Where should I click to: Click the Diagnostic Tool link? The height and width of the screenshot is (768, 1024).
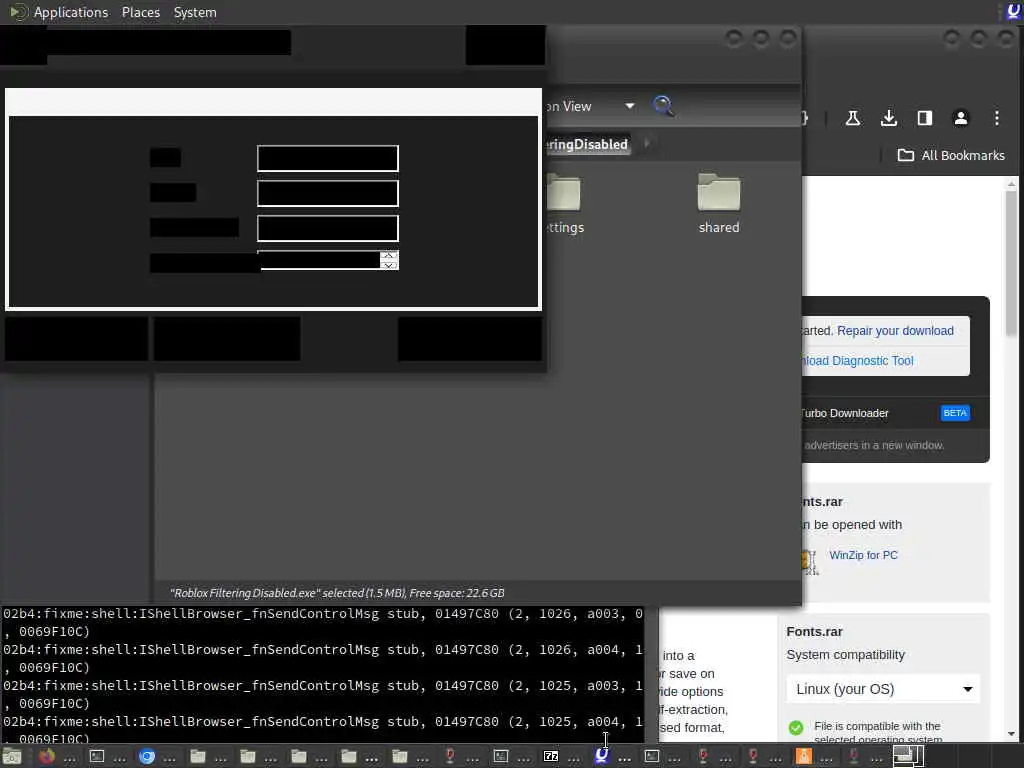pyautogui.click(x=858, y=361)
